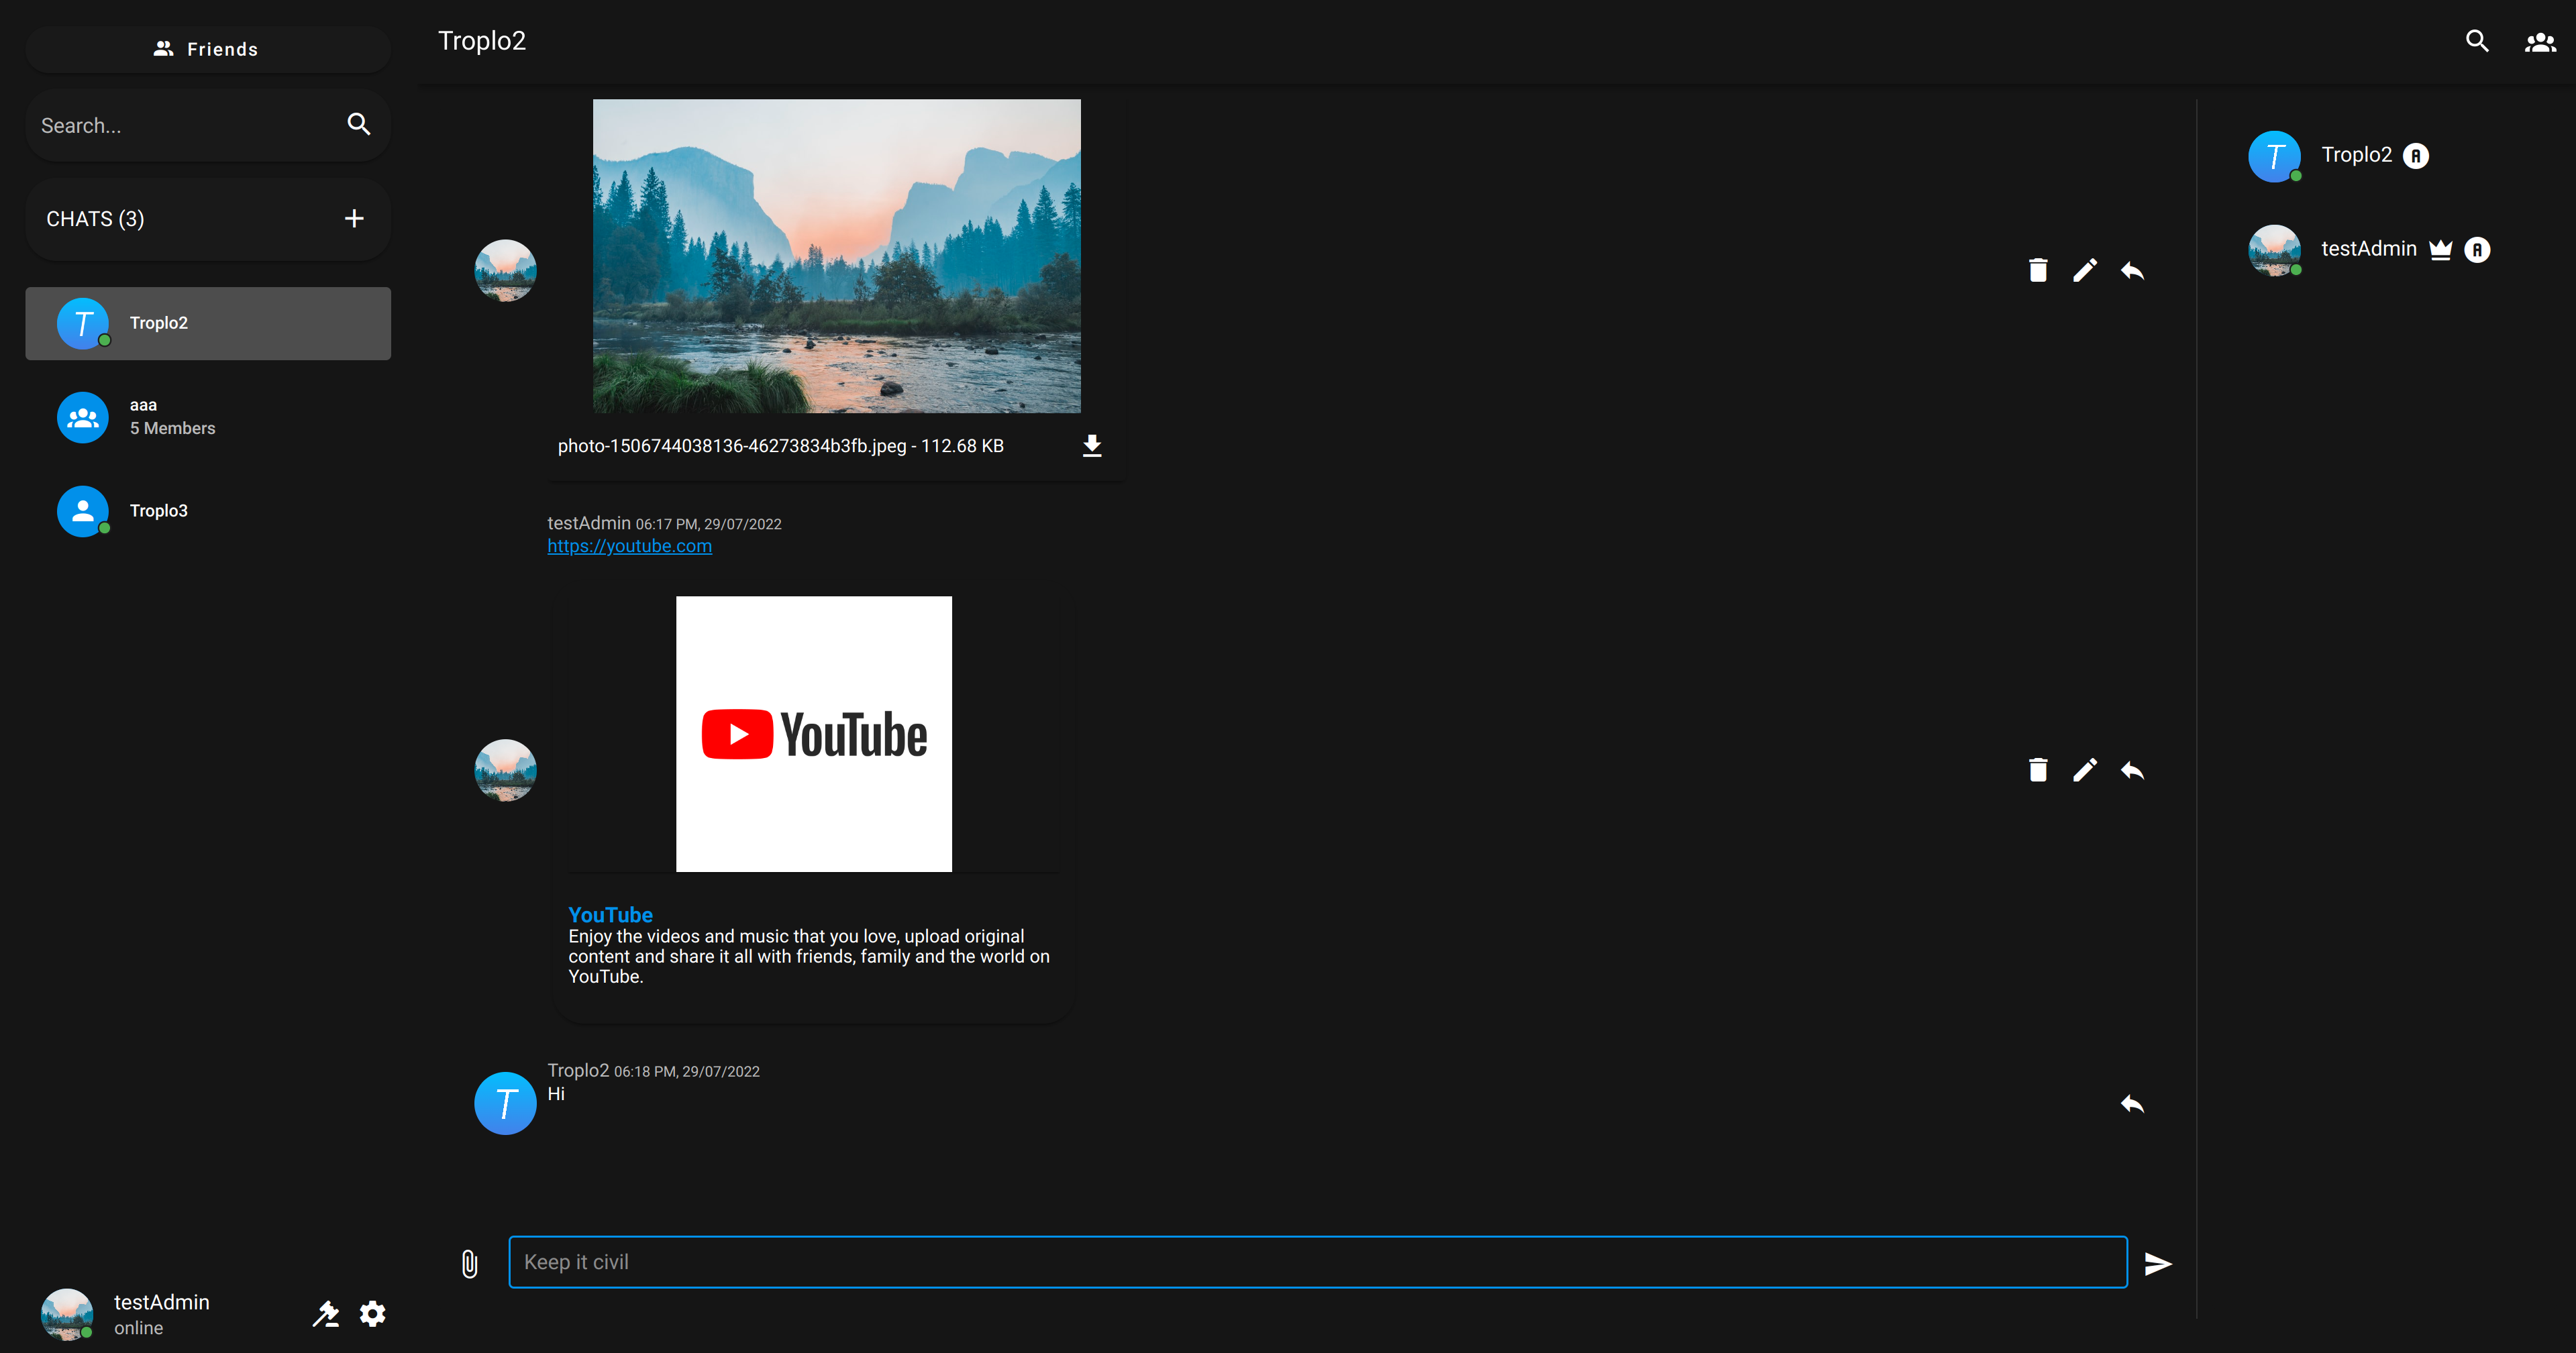Delete the photo message with the trash icon
The height and width of the screenshot is (1353, 2576).
2037,270
